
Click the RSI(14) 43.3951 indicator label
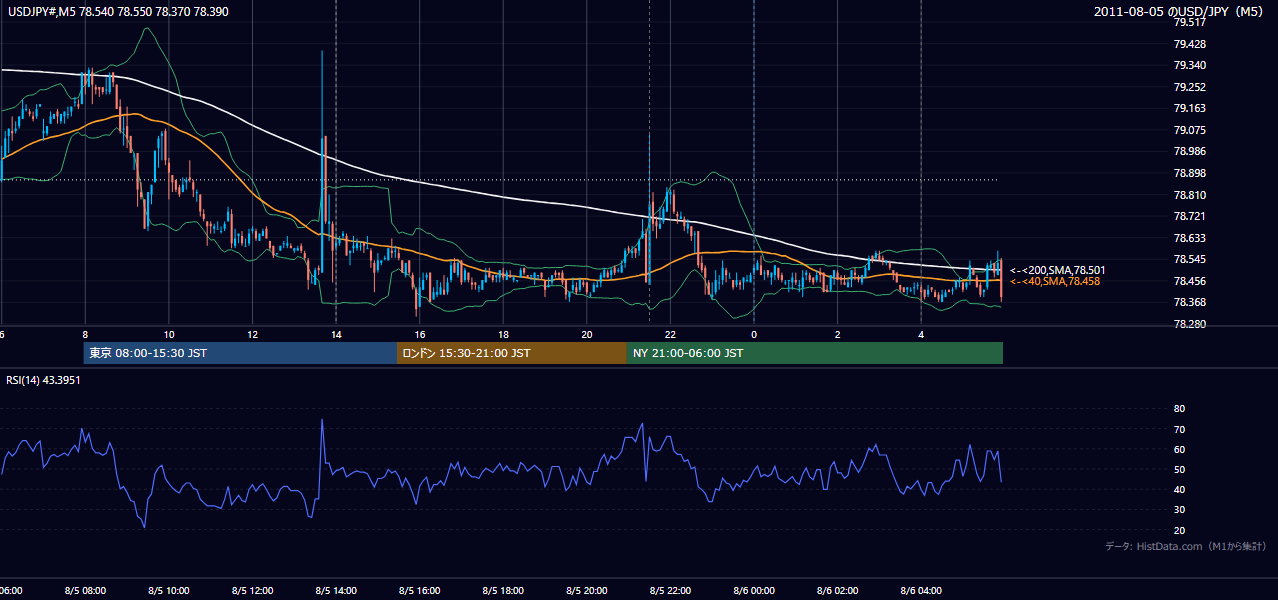click(x=44, y=380)
